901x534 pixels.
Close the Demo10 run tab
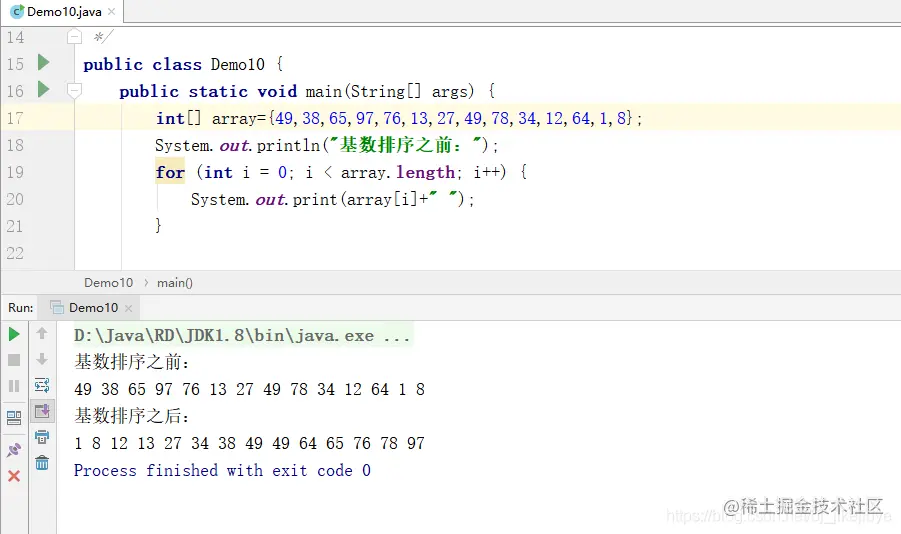click(x=129, y=308)
